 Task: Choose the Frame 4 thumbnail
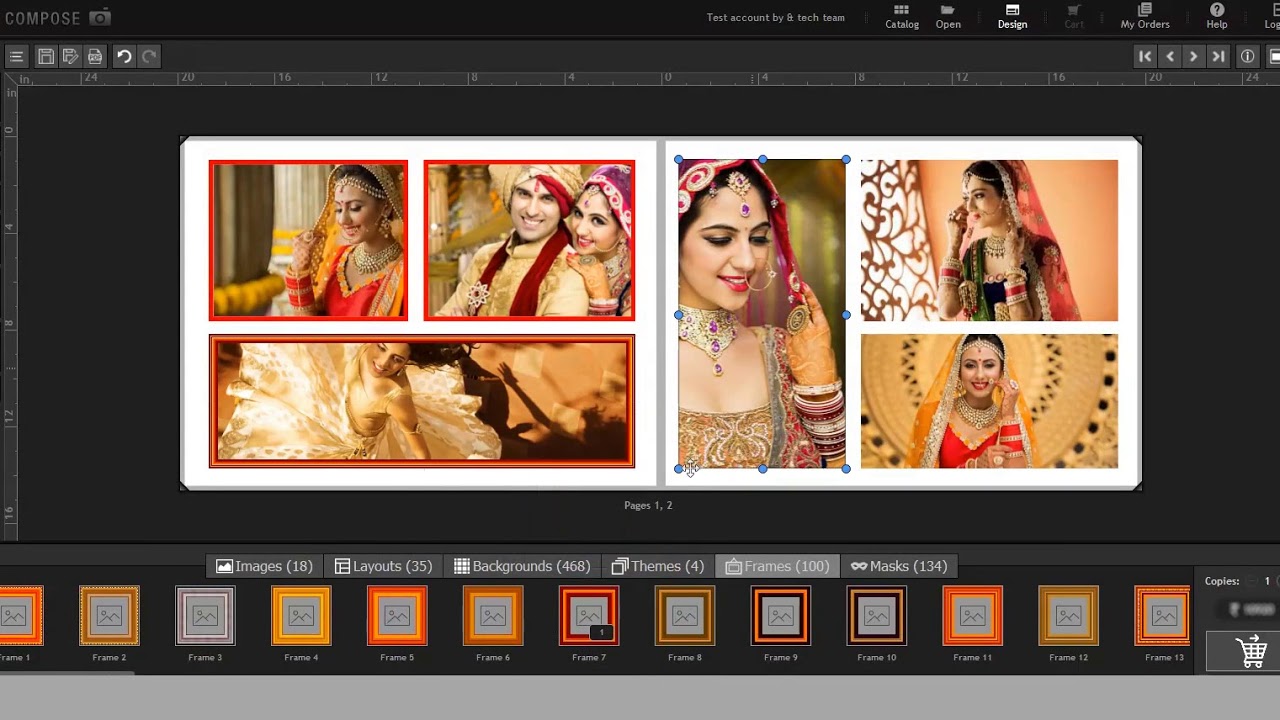point(301,616)
